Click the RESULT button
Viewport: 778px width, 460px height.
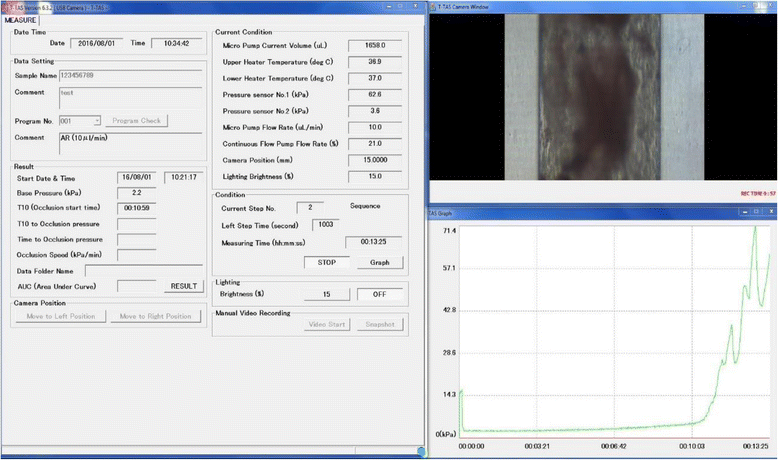point(183,286)
